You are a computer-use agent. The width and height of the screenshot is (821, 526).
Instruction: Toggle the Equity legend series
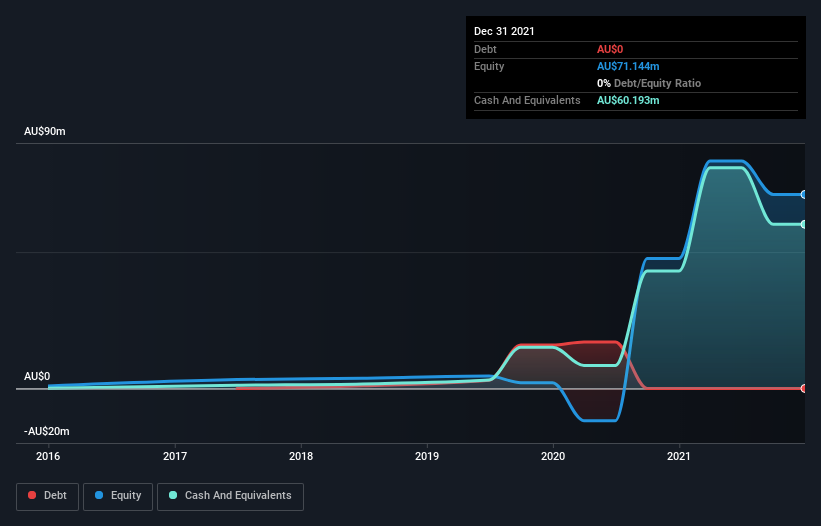(x=118, y=496)
